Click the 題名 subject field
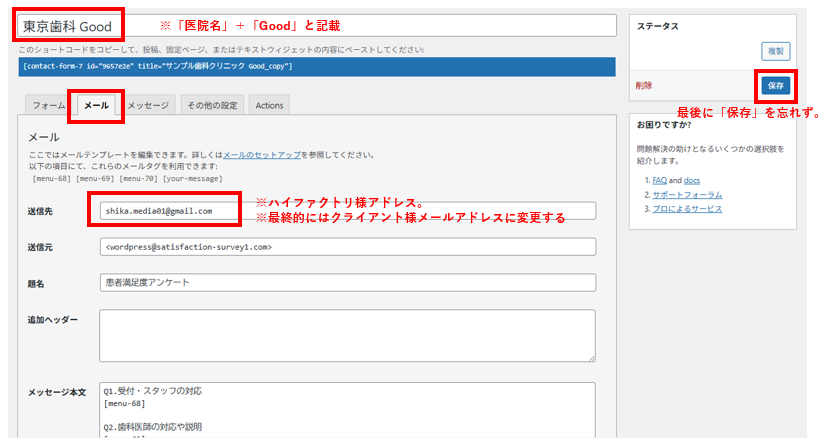820x446 pixels. point(347,283)
